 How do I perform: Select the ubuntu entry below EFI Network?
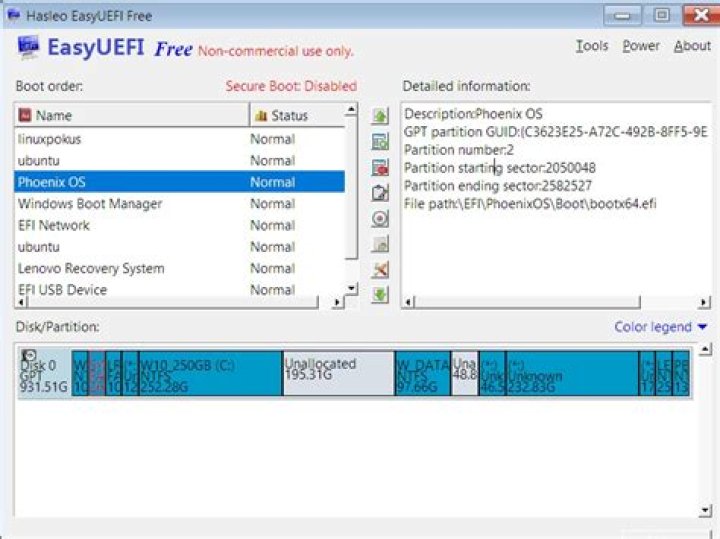coord(180,247)
